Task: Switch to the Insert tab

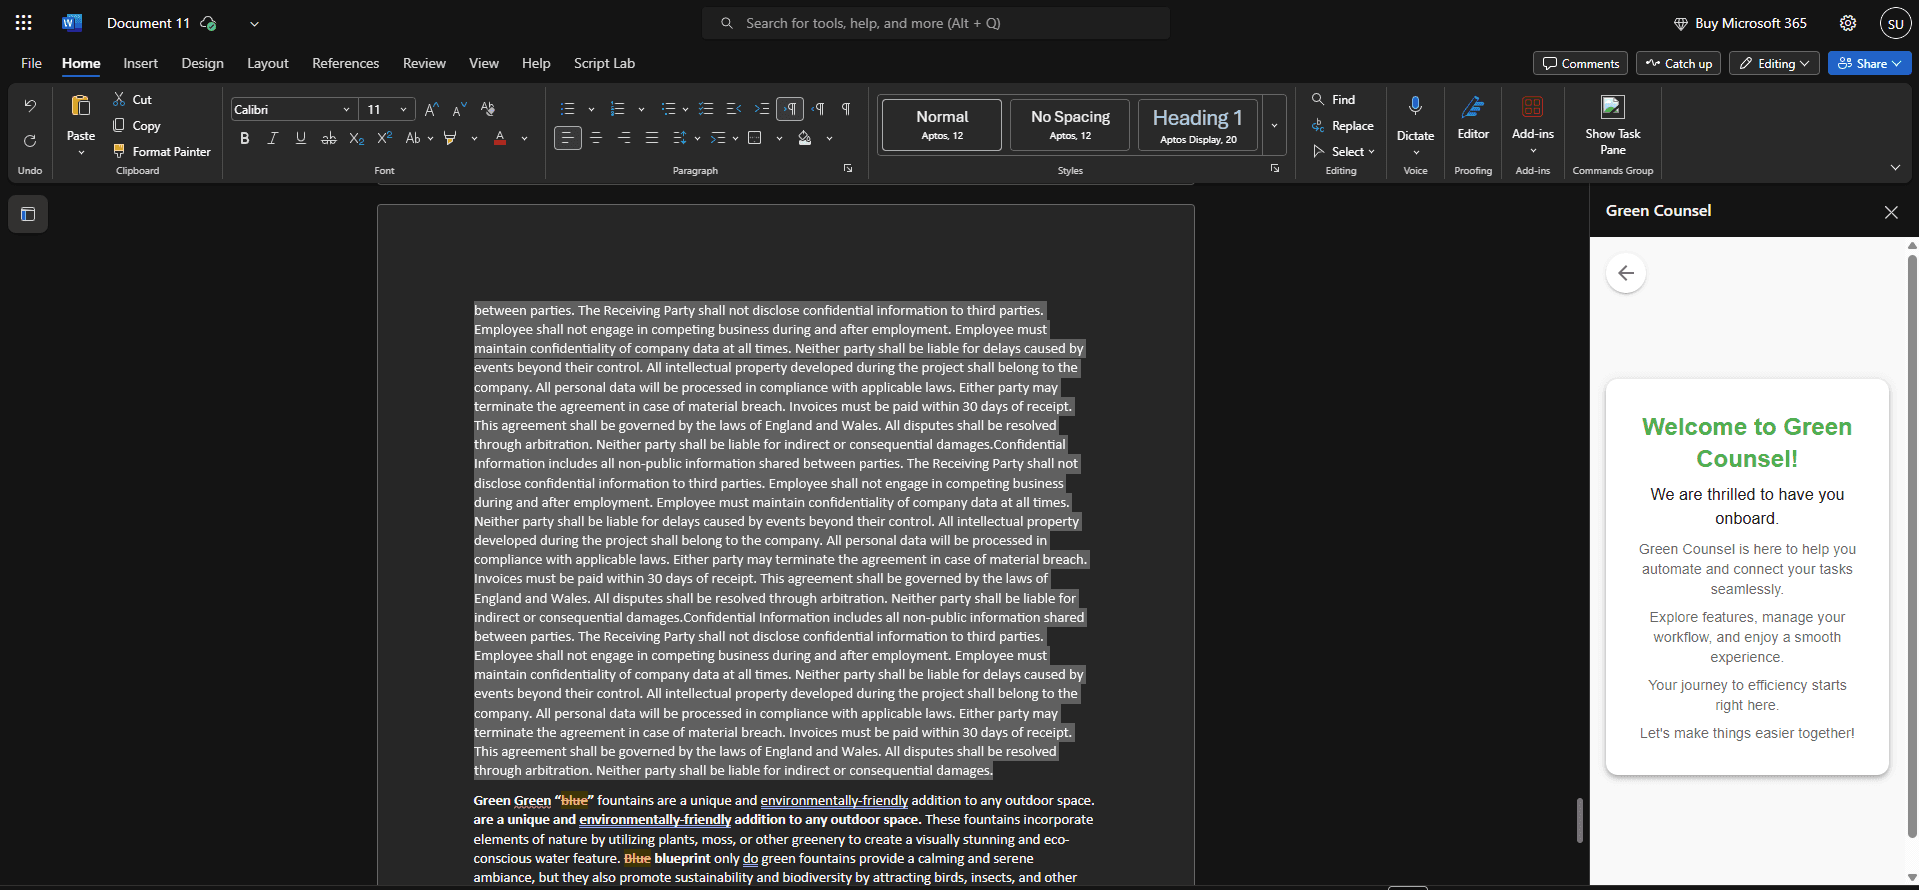Action: [x=140, y=63]
